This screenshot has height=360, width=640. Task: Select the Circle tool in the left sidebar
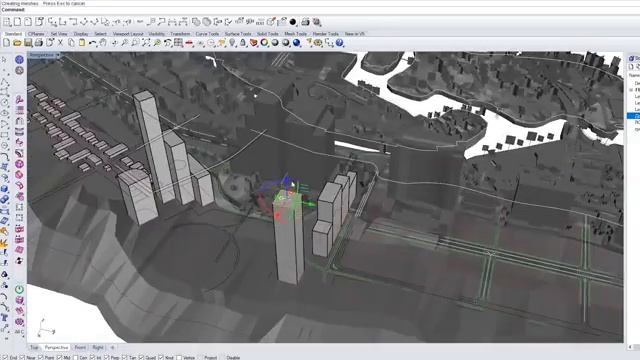pos(4,102)
